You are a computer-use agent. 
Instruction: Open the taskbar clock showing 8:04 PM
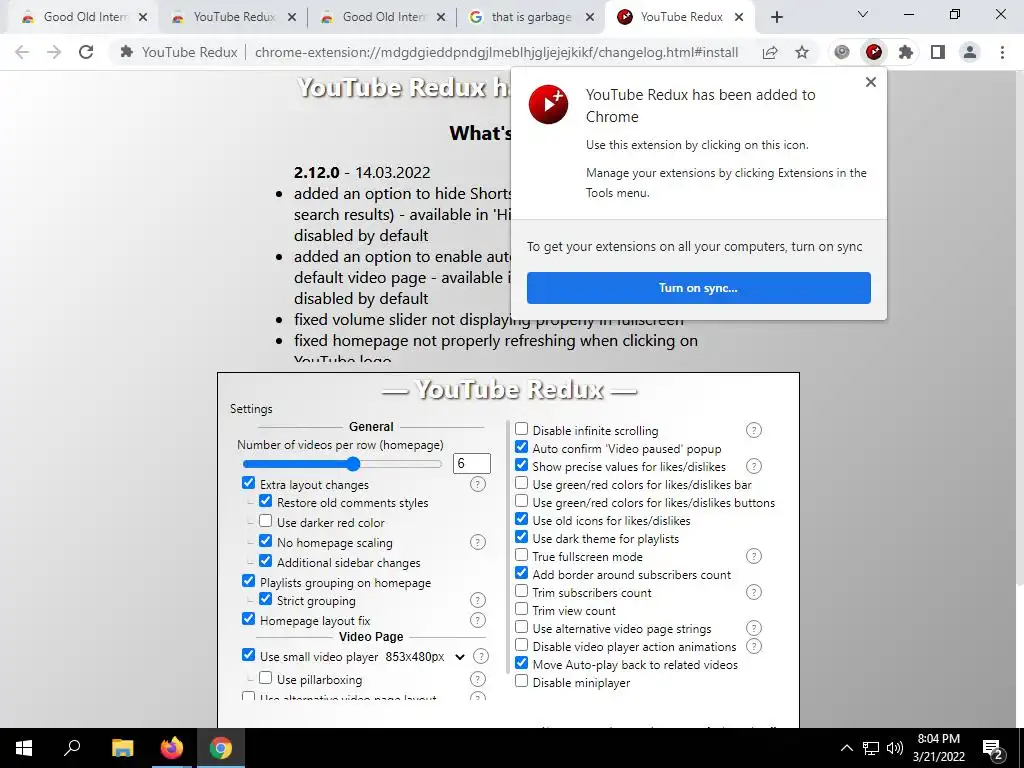pos(938,748)
